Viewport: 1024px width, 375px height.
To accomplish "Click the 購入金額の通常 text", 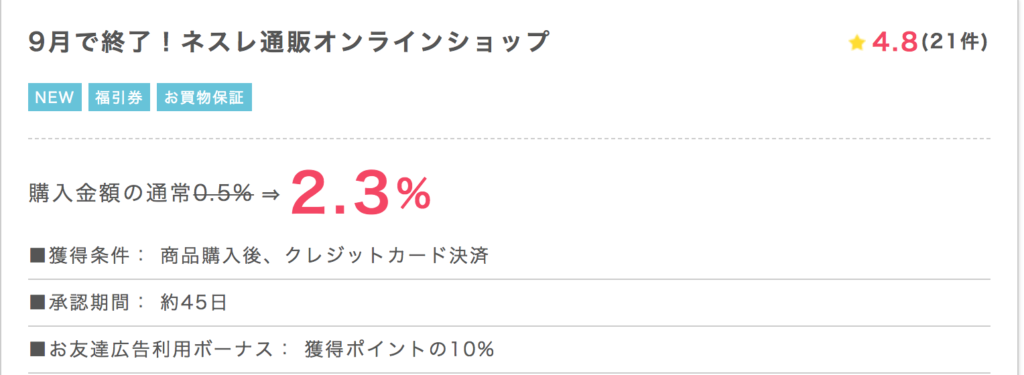I will point(111,194).
